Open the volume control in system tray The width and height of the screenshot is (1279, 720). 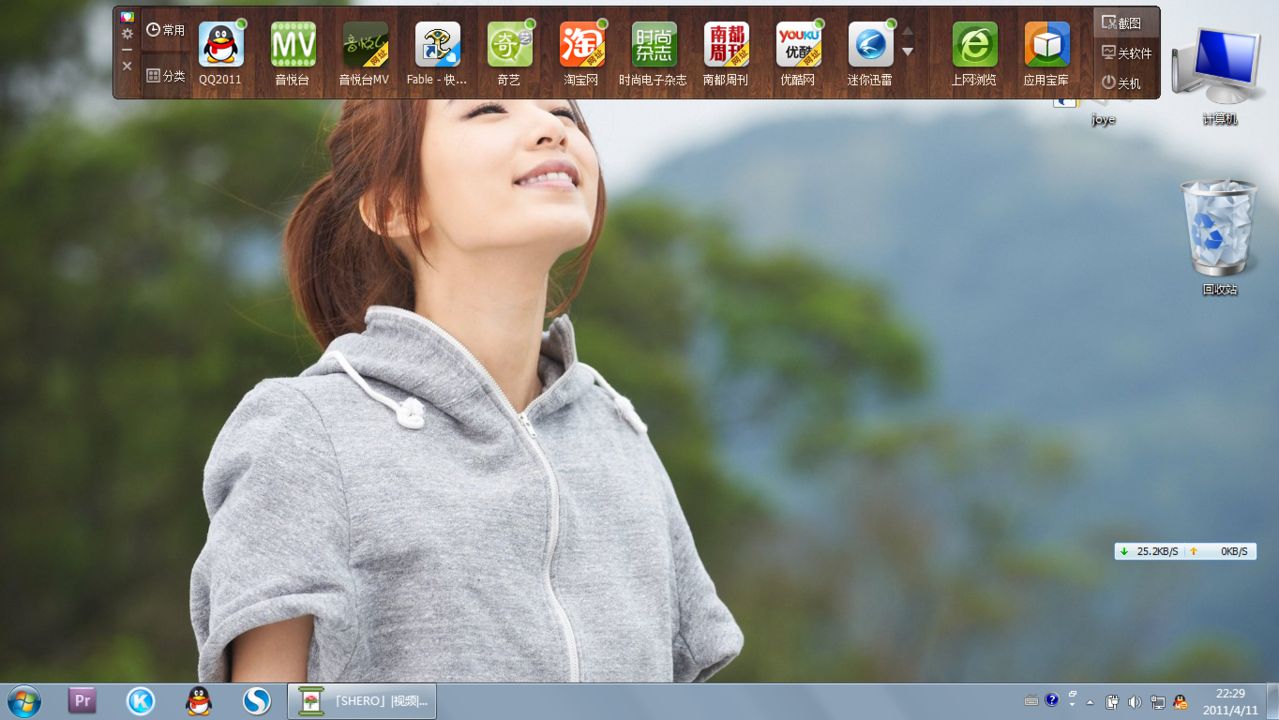(1135, 702)
